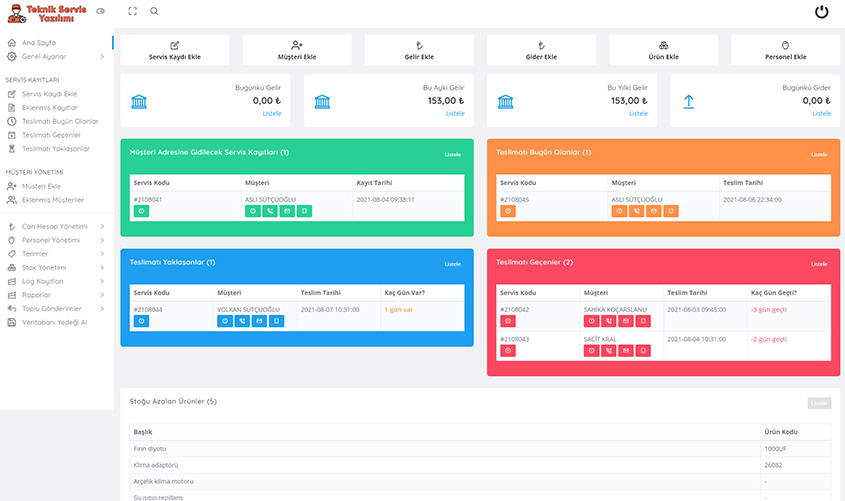Open search with the magnifier icon

pos(154,11)
